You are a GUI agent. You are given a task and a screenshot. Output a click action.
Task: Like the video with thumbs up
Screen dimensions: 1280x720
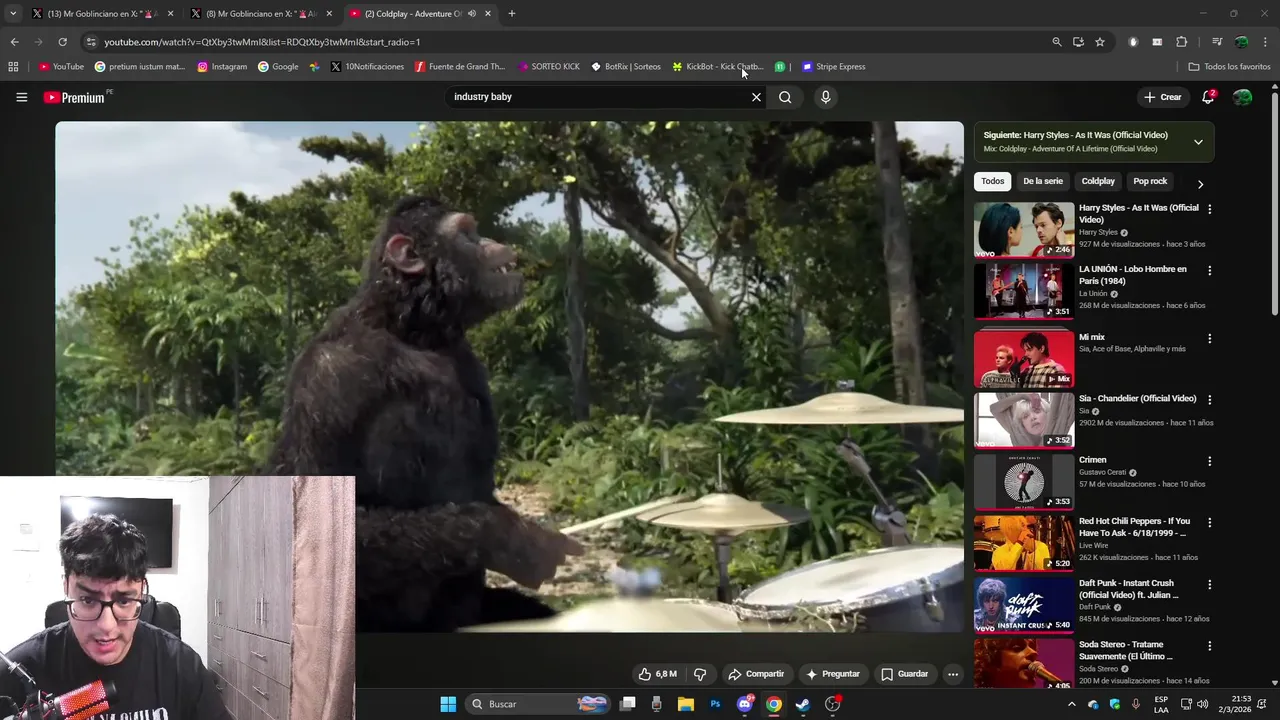coord(656,674)
